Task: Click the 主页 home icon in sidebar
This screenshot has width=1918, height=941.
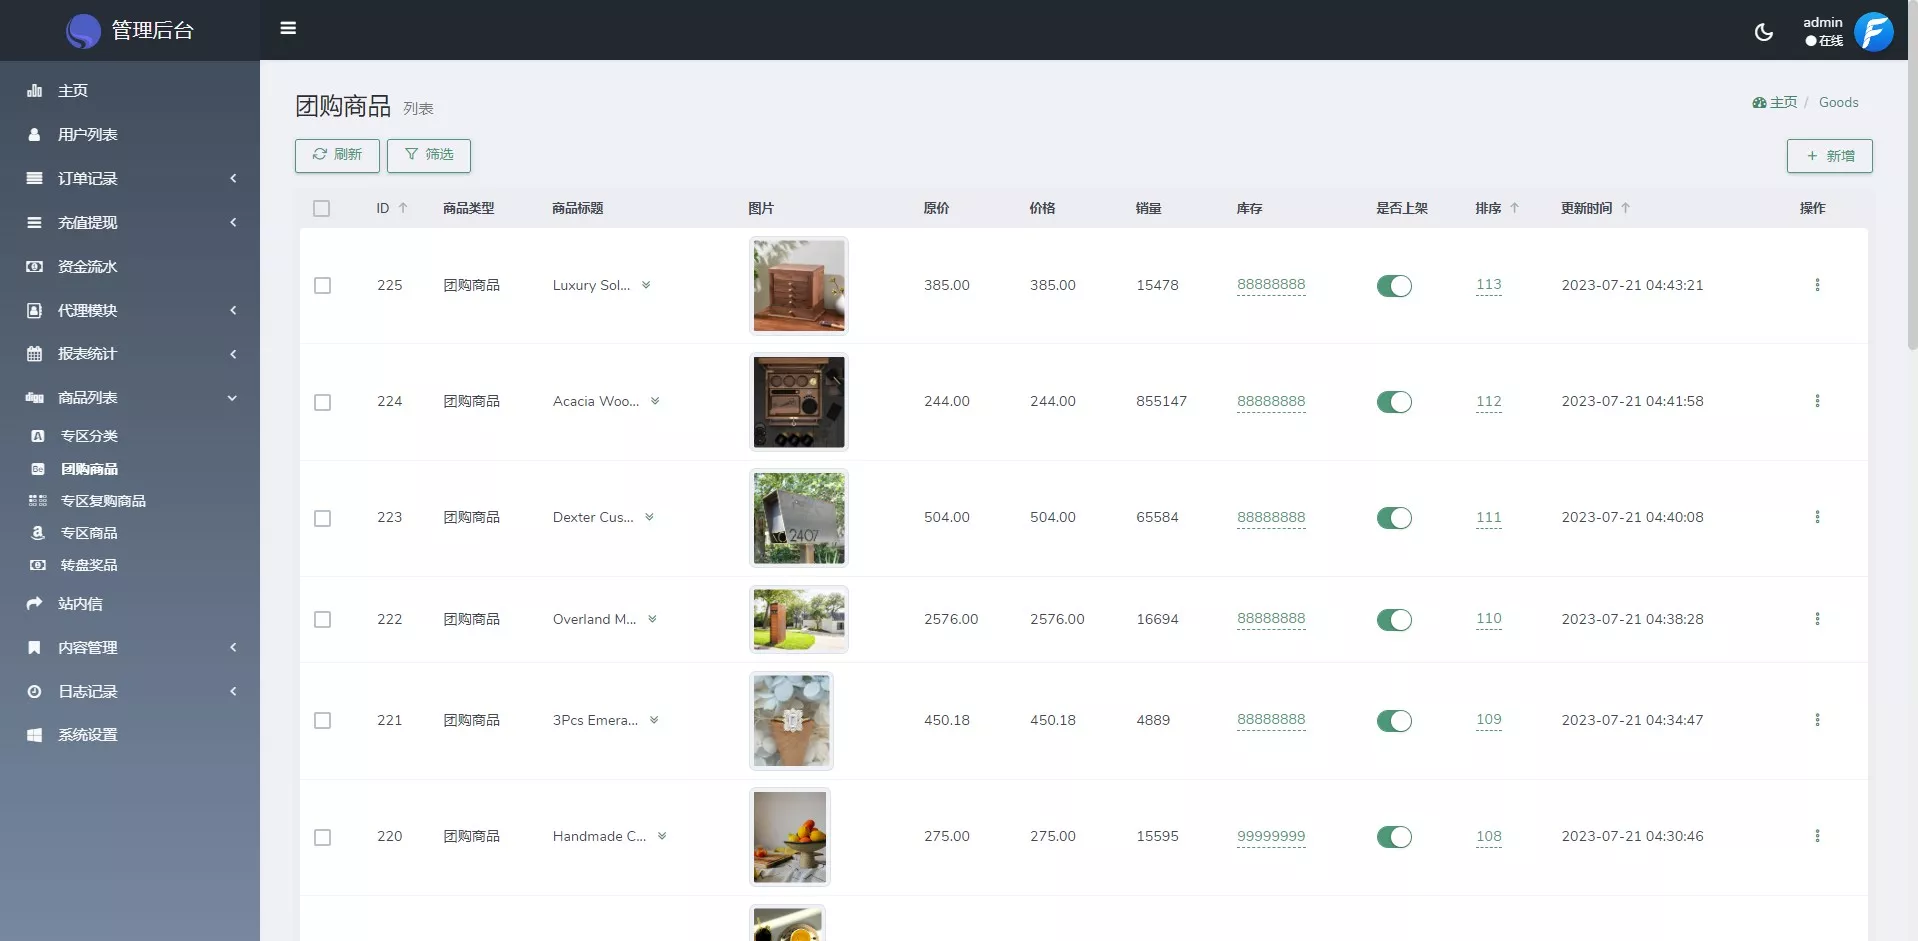Action: pyautogui.click(x=35, y=91)
